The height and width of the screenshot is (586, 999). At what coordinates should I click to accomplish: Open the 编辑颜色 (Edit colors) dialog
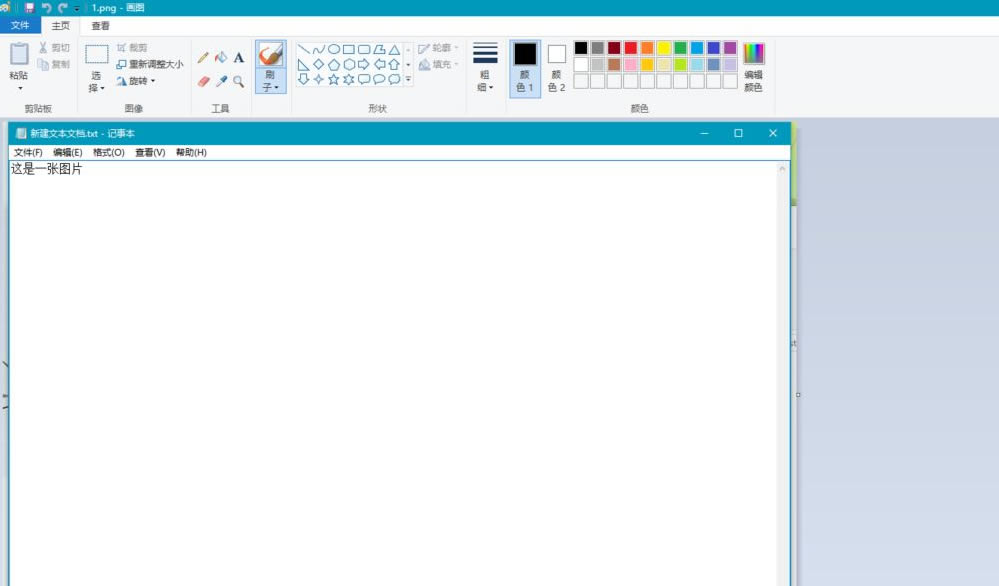753,67
